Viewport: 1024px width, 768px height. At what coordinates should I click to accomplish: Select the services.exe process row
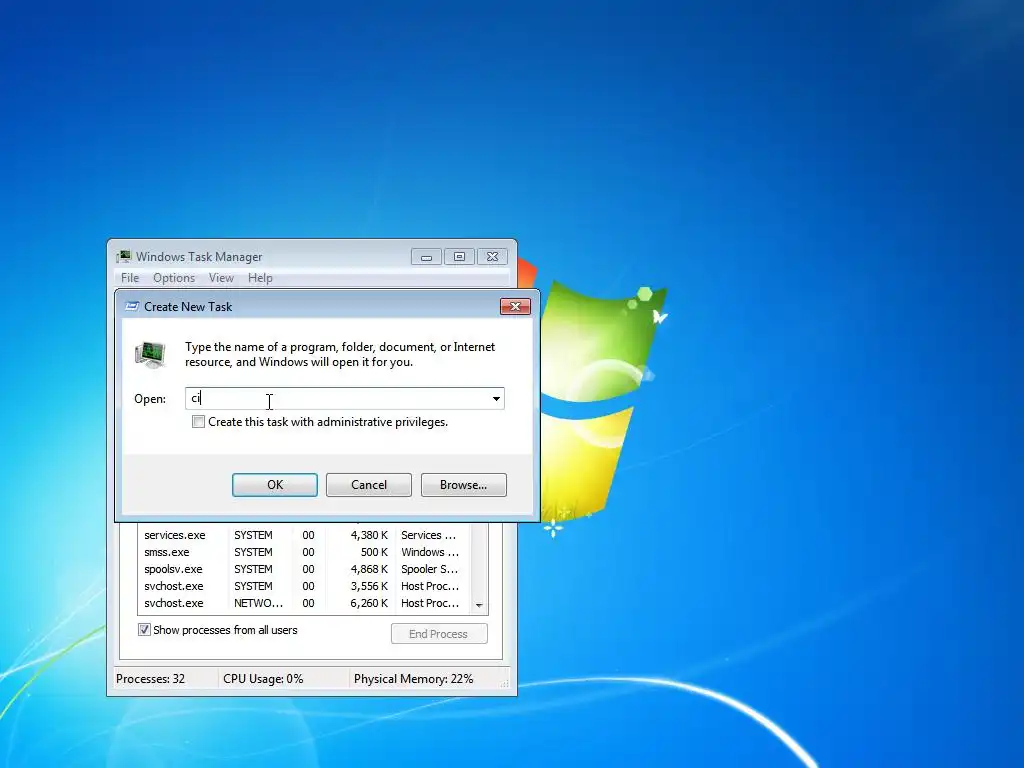(304, 535)
